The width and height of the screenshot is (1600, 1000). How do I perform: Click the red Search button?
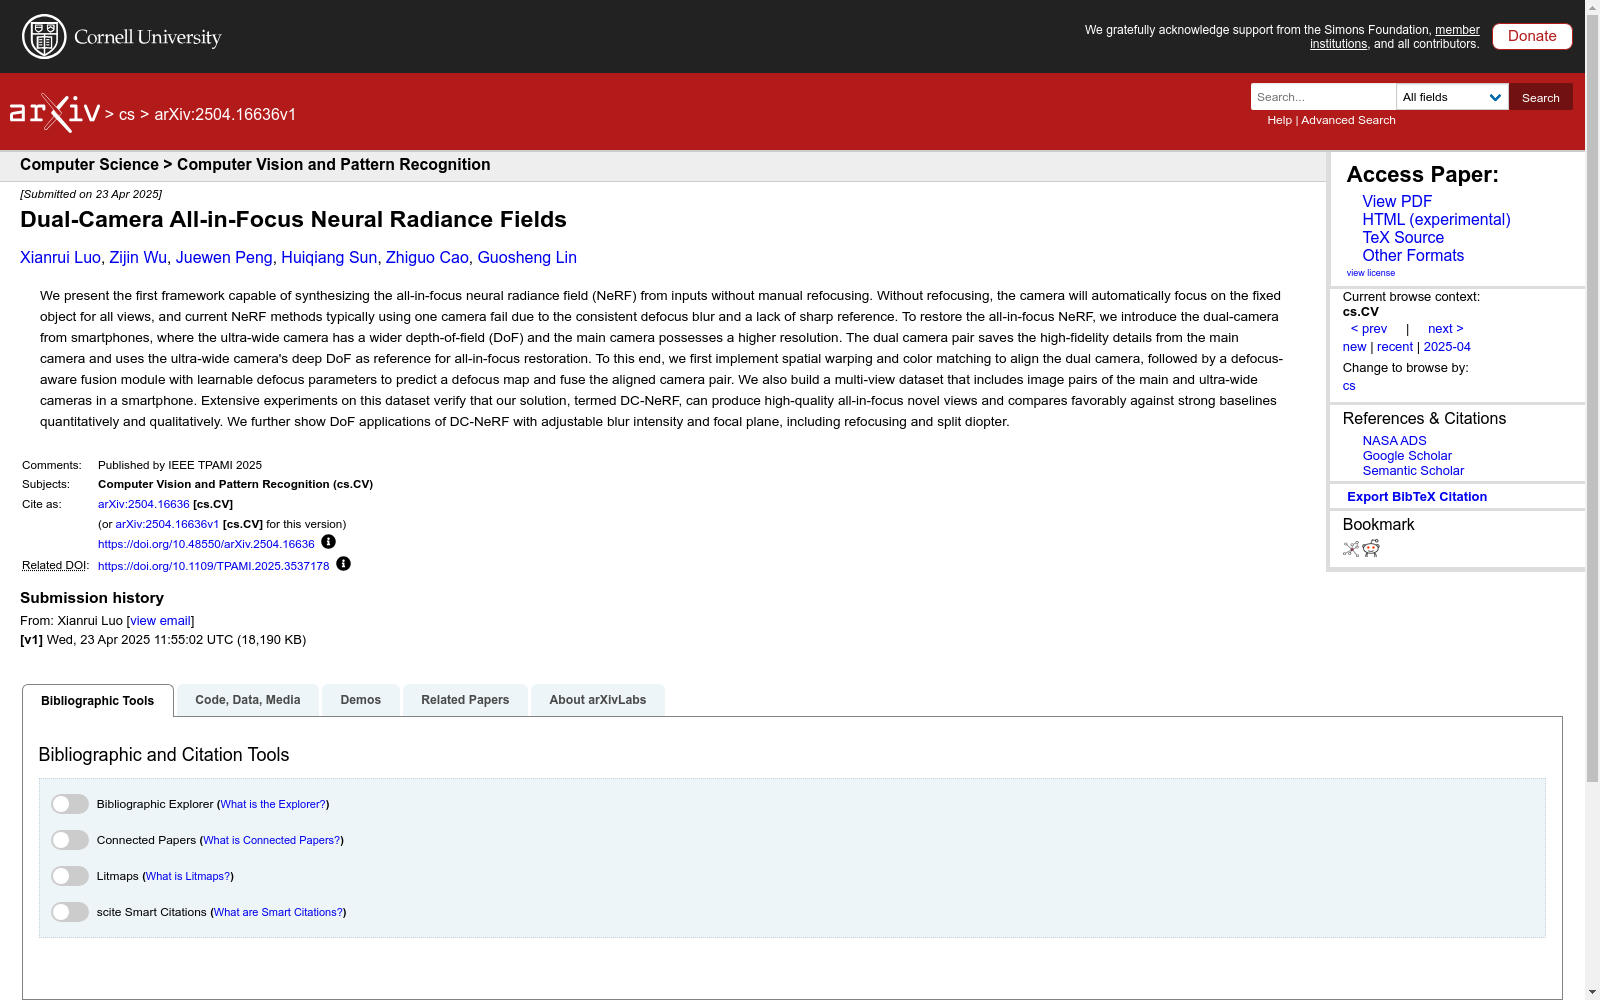click(1541, 97)
